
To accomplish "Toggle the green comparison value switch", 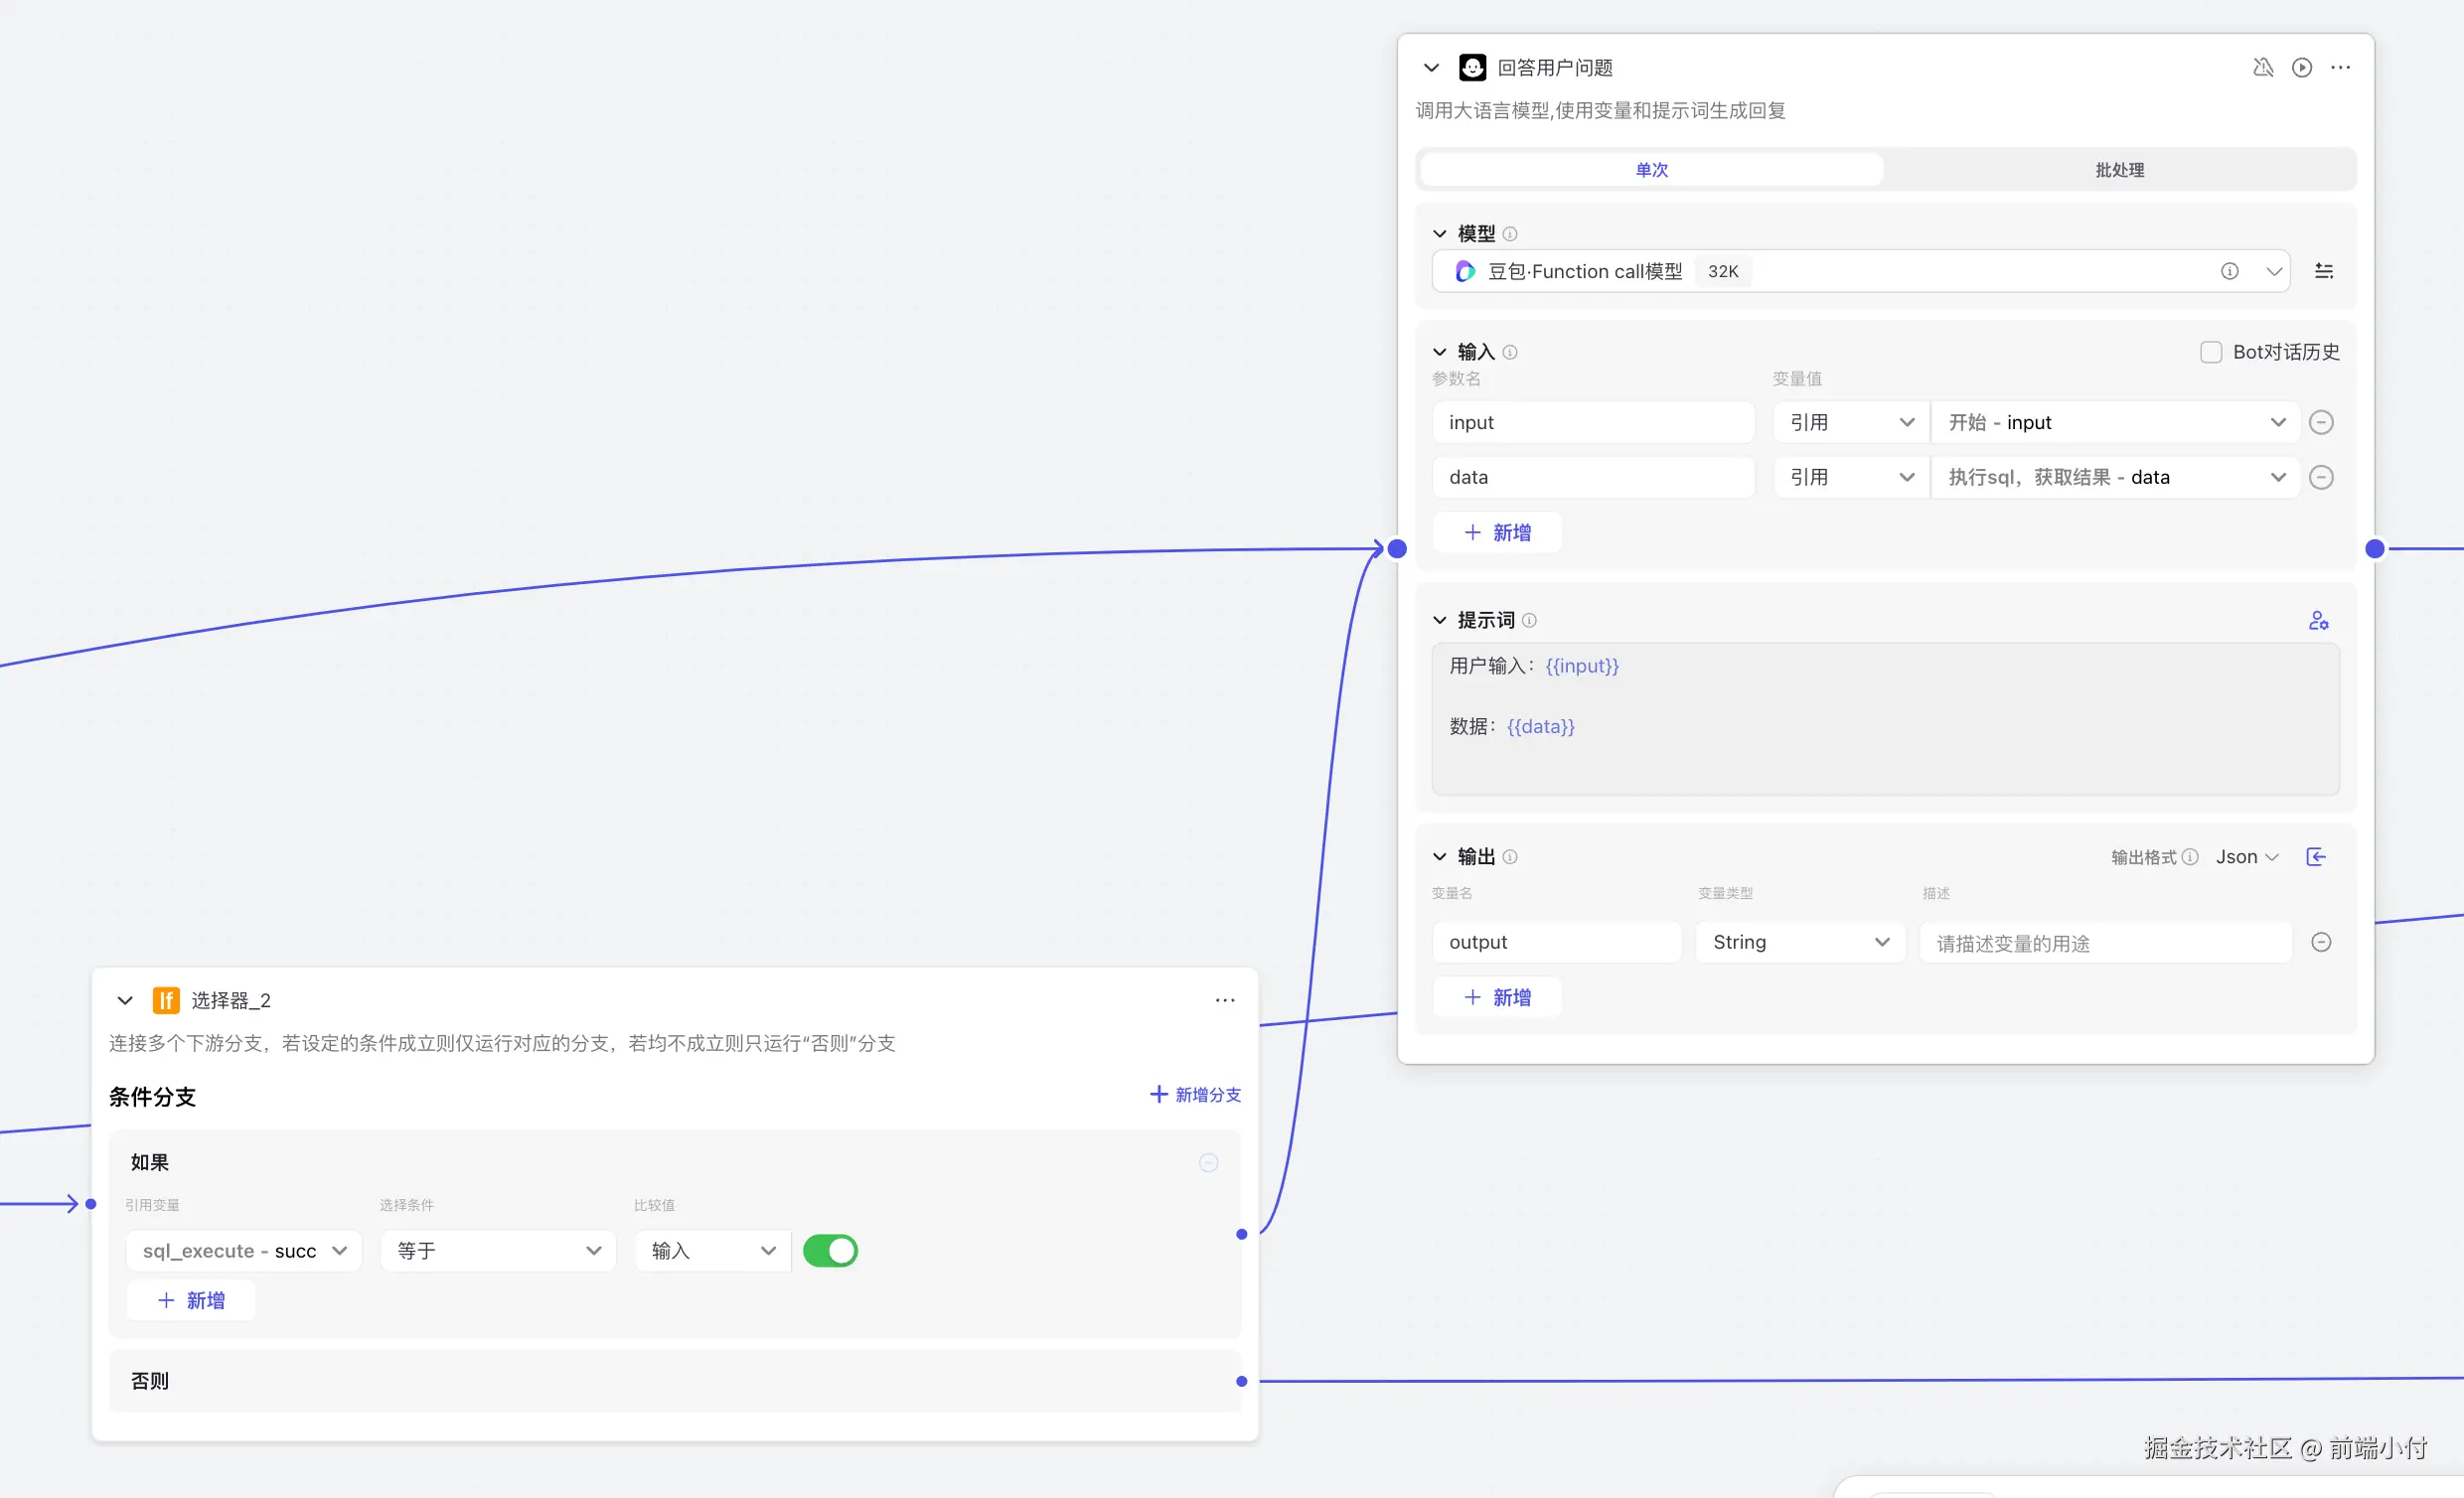I will pyautogui.click(x=829, y=1250).
